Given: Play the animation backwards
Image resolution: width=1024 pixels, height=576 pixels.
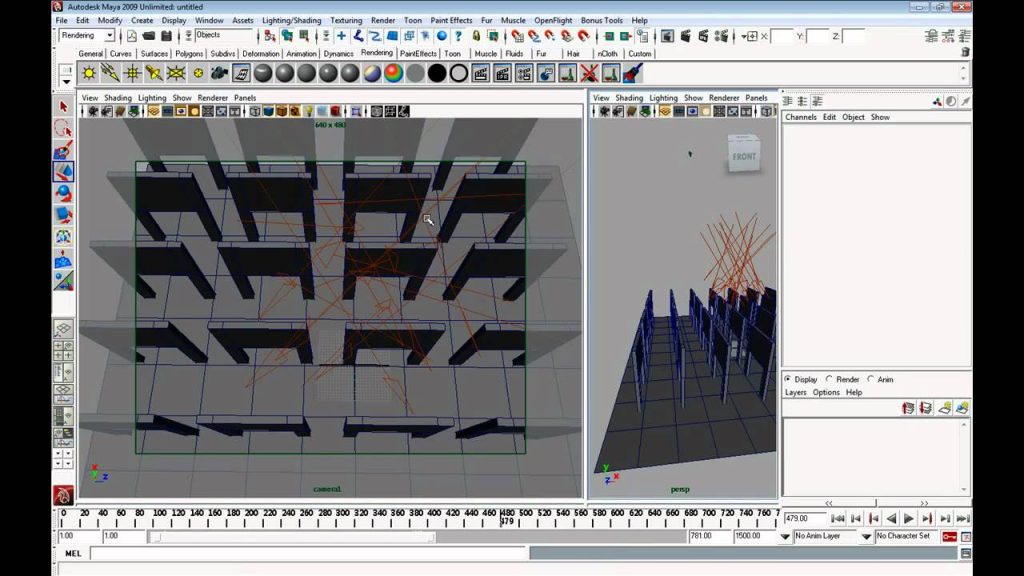Looking at the screenshot, I should click(891, 519).
